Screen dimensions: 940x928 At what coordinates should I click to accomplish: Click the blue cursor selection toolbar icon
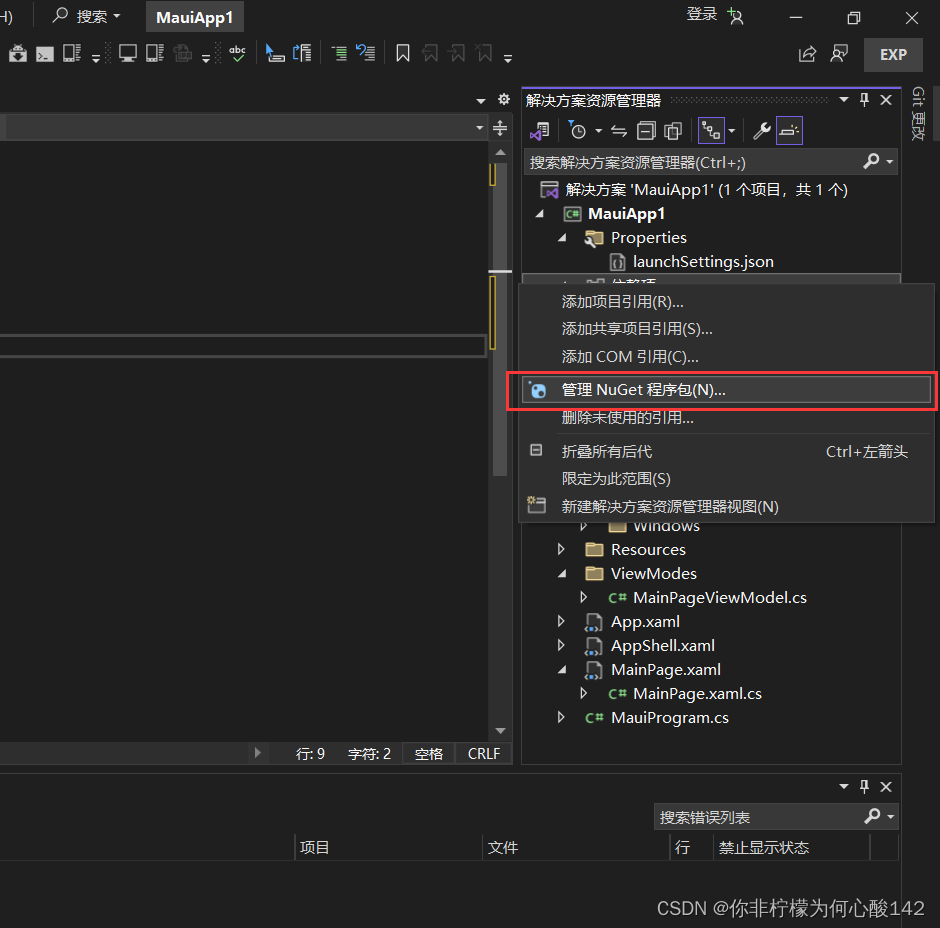pyautogui.click(x=275, y=53)
